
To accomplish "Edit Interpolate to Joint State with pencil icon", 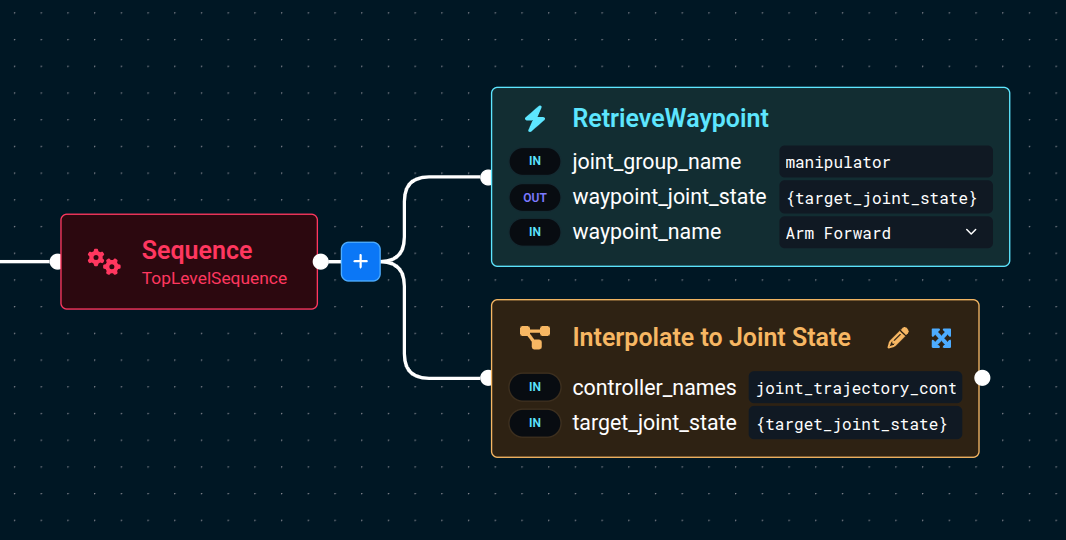I will 898,338.
